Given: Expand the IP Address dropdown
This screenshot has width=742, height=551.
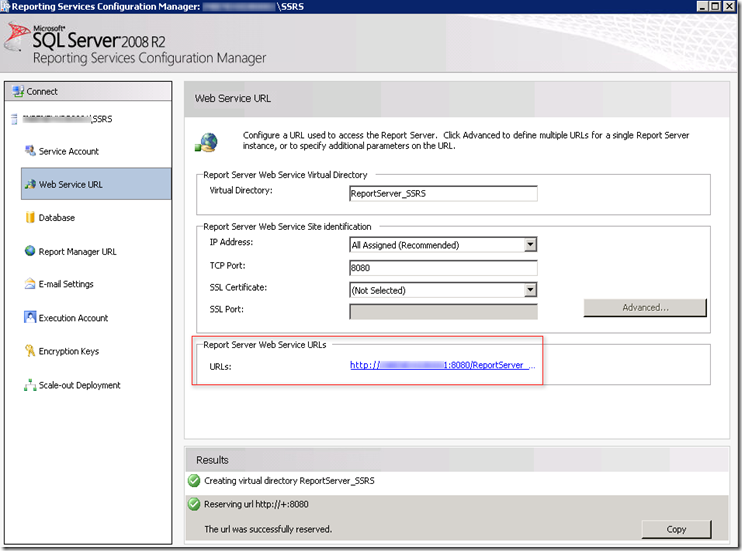Looking at the screenshot, I should [530, 245].
